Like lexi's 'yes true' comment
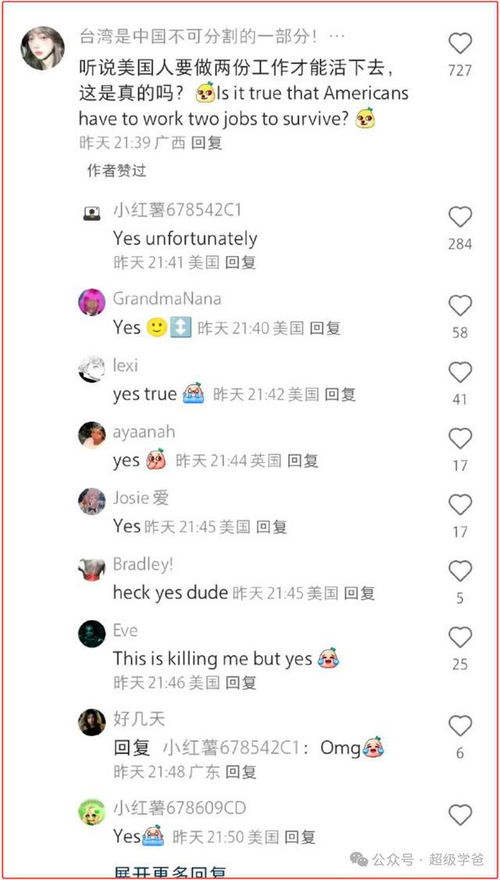 pos(460,373)
